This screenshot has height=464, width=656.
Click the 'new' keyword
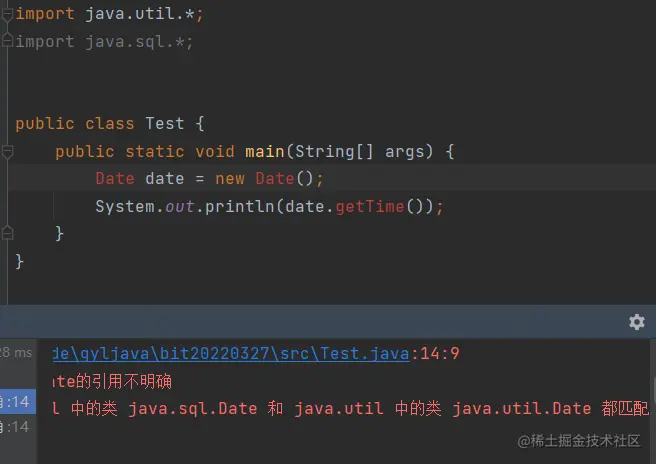[230, 179]
